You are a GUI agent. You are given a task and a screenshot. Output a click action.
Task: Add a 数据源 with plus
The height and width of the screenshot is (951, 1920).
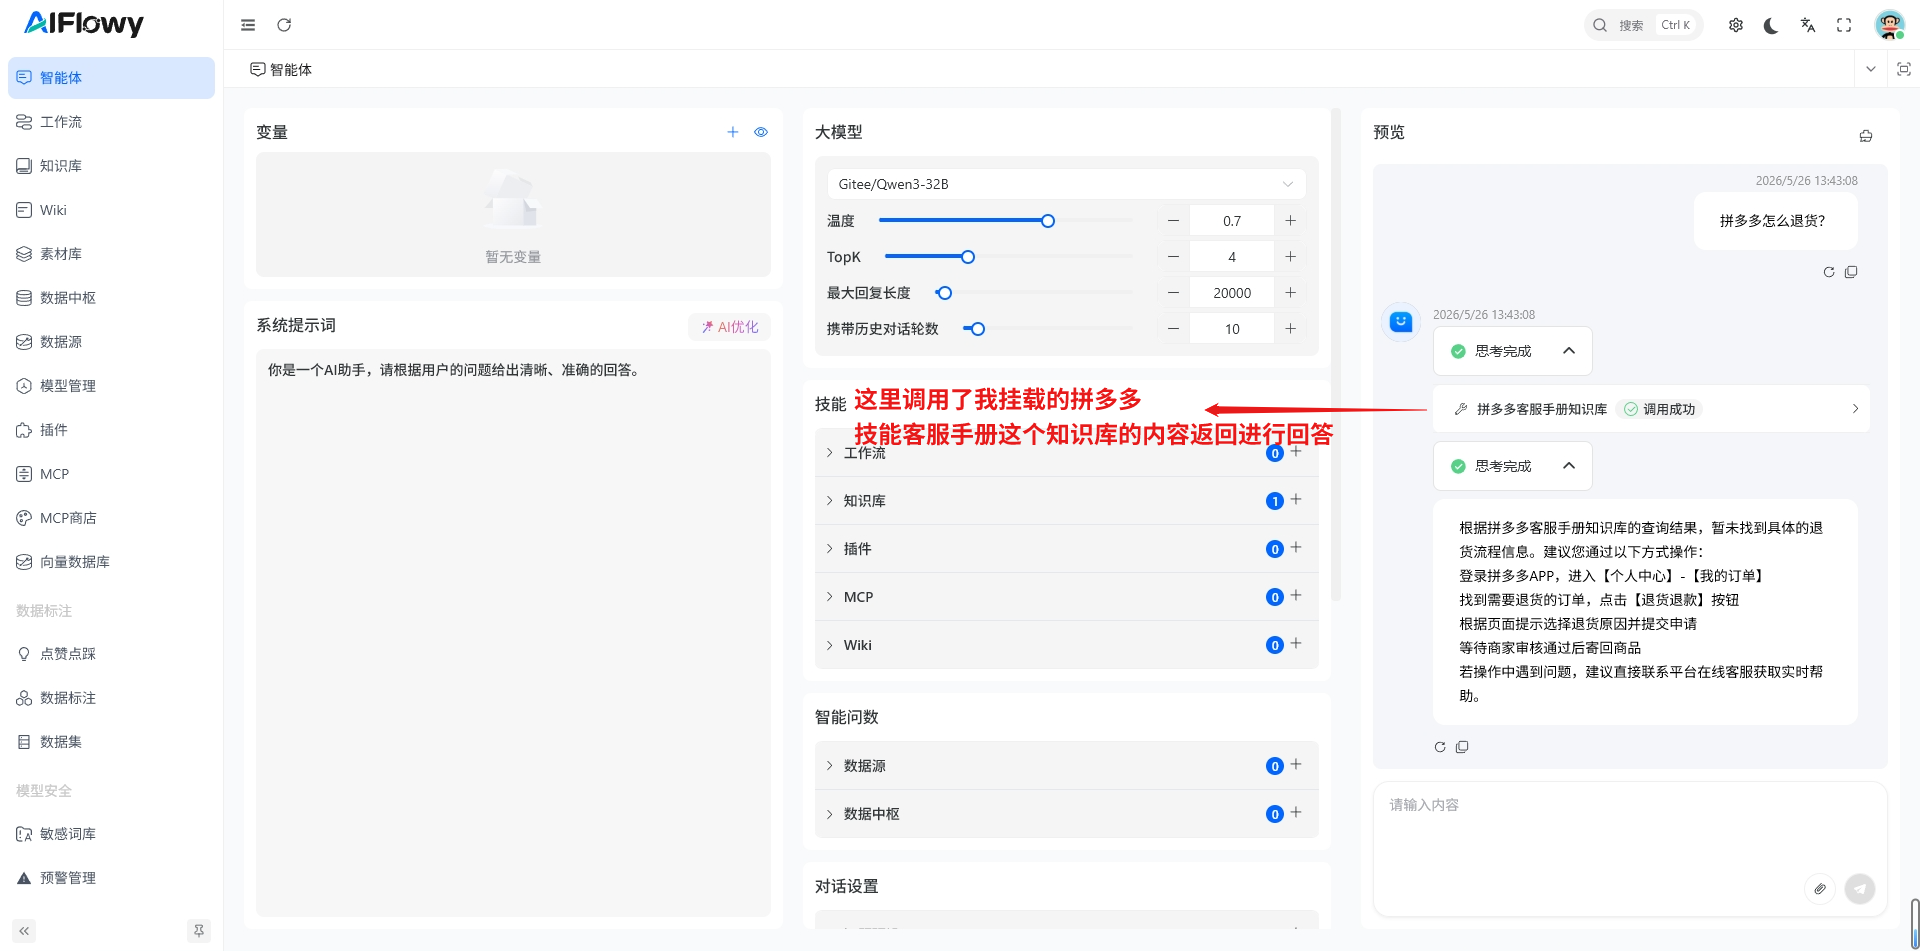click(x=1296, y=765)
